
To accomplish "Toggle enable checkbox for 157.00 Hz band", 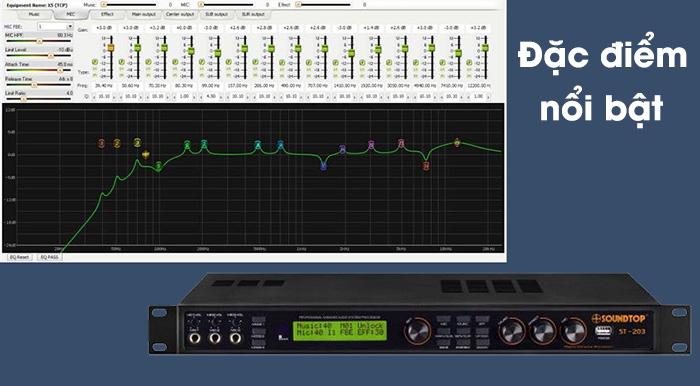I will 229,62.
